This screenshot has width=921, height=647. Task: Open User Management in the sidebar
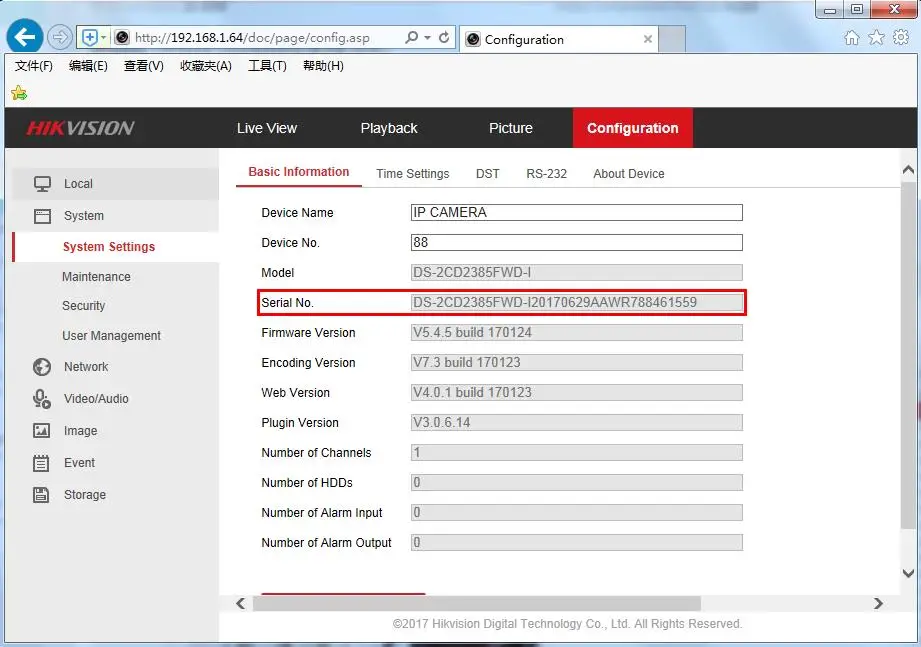[x=112, y=336]
